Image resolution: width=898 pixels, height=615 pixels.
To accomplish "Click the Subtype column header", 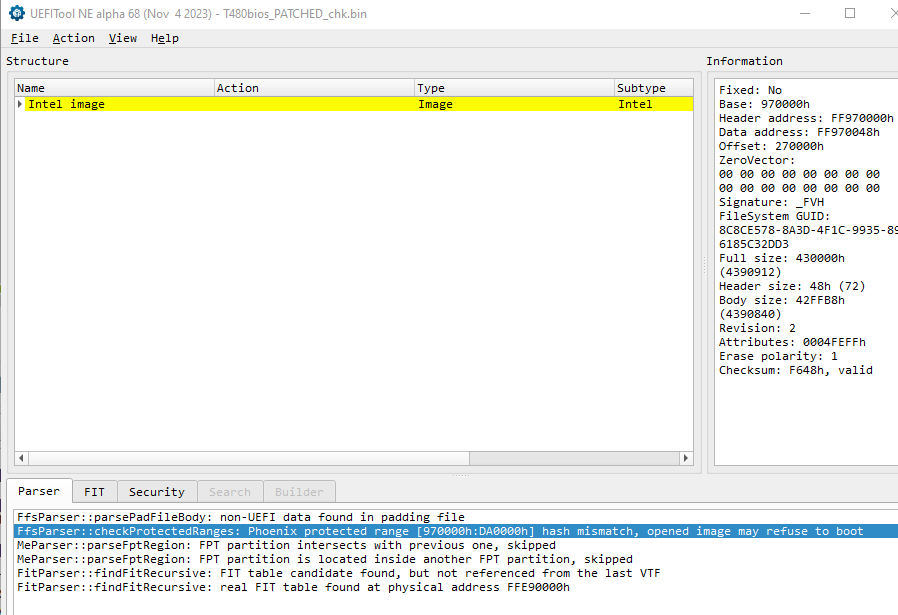I will click(x=653, y=88).
